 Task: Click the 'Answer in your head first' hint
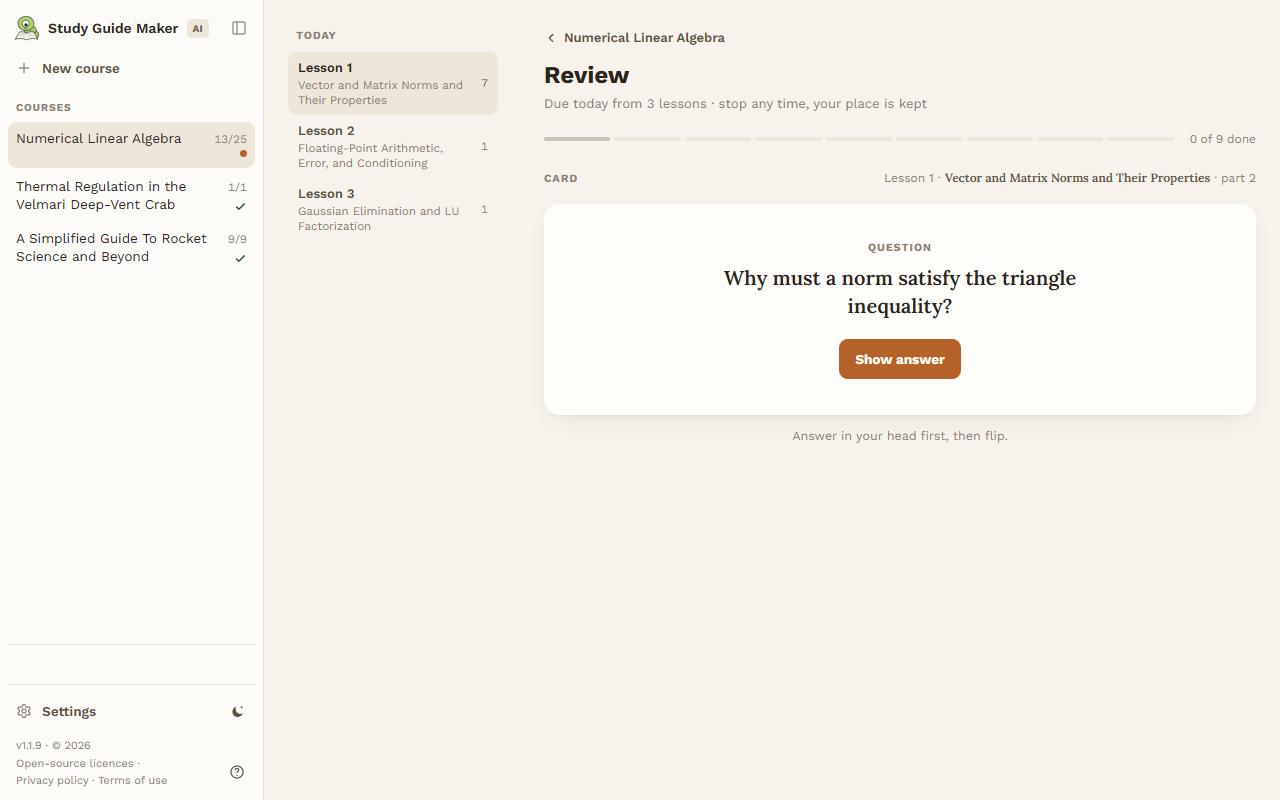point(900,436)
